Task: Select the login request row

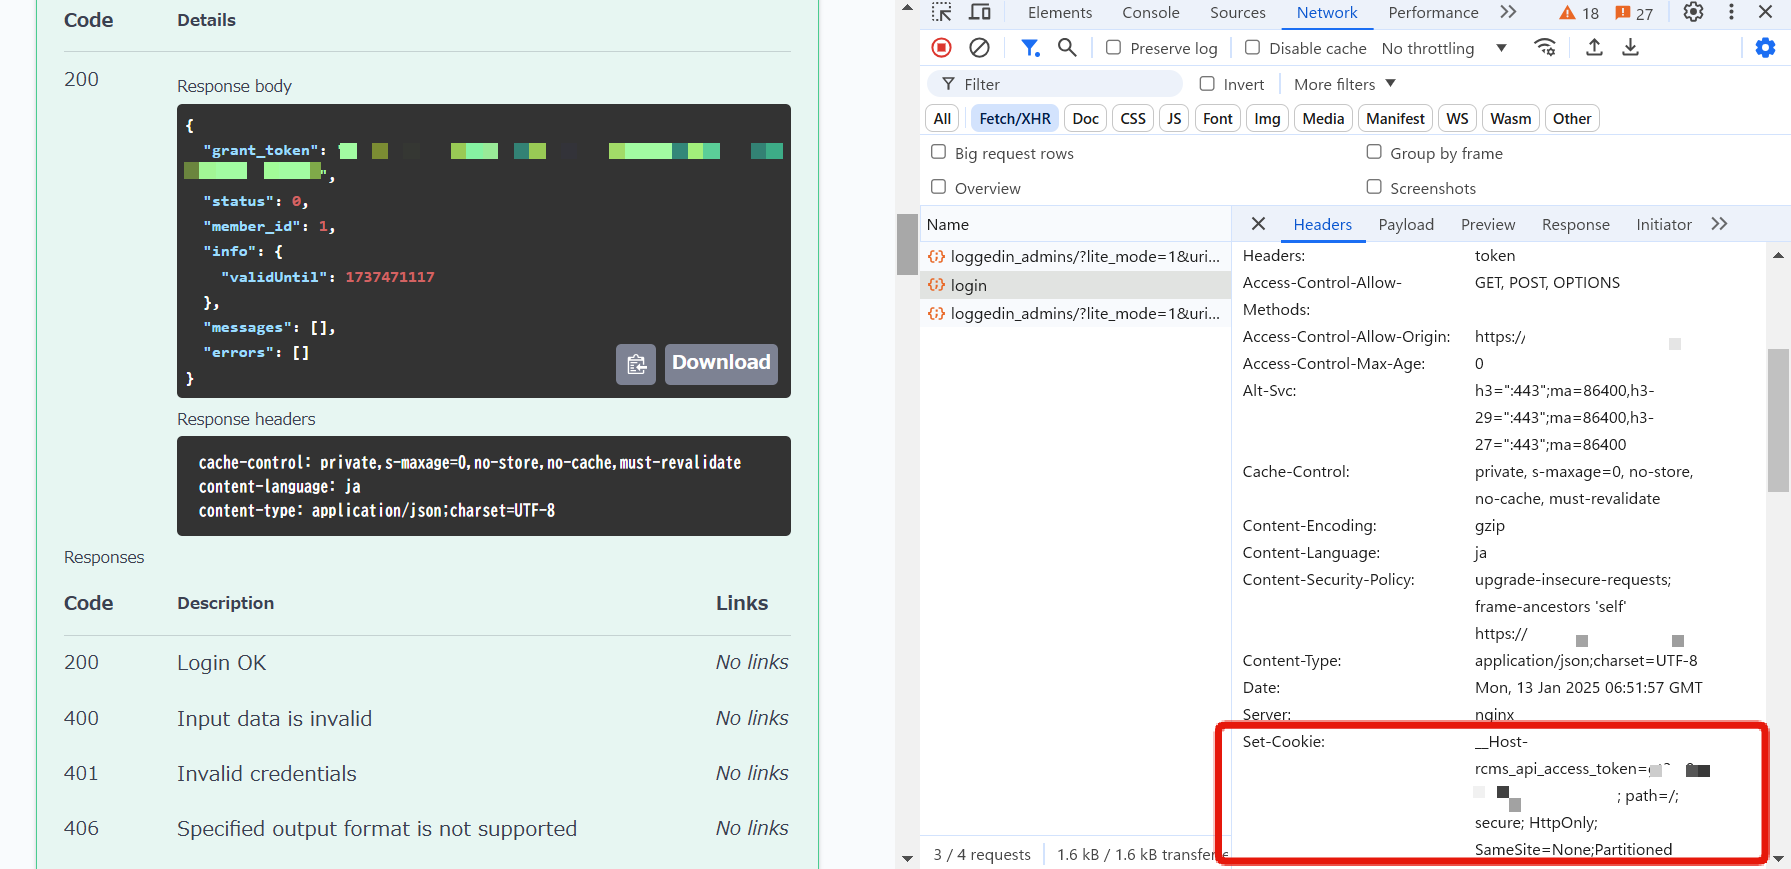Action: (968, 285)
